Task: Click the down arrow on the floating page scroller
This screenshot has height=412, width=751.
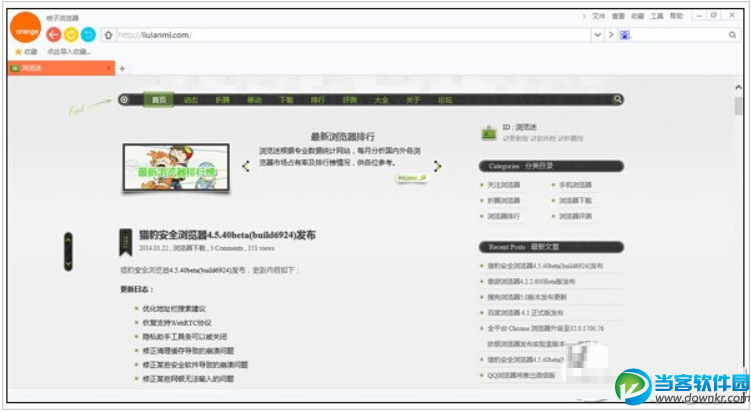Action: pos(68,263)
